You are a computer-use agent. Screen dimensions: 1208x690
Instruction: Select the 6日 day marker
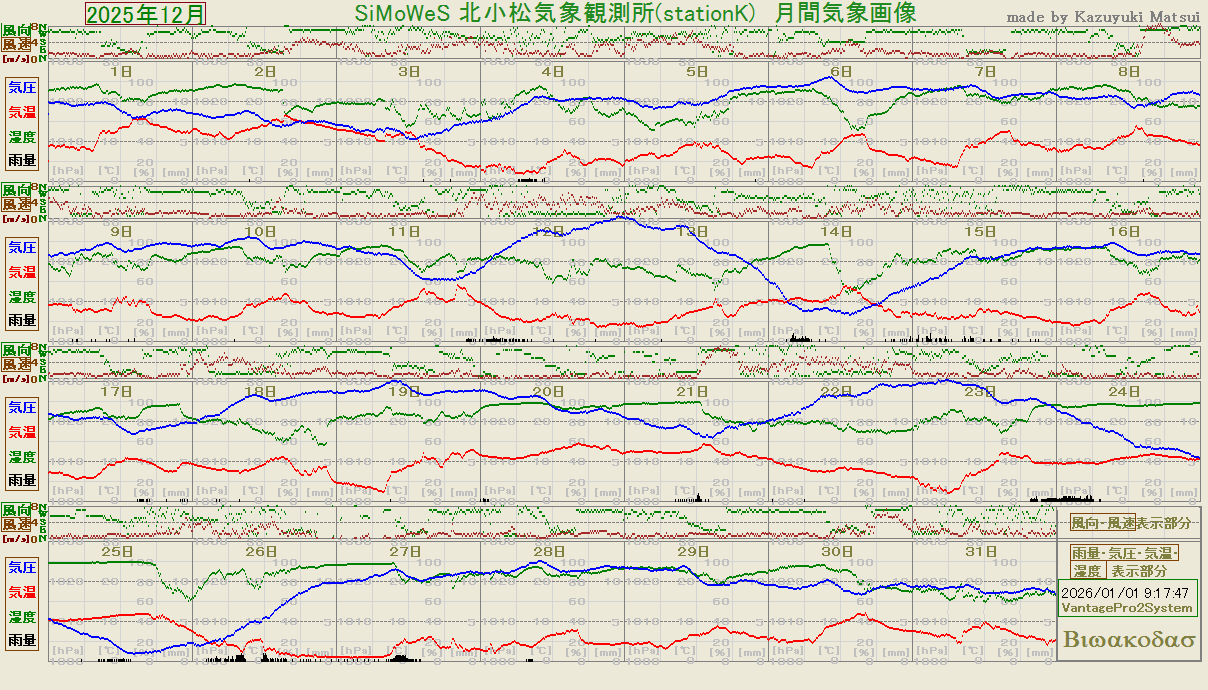840,72
